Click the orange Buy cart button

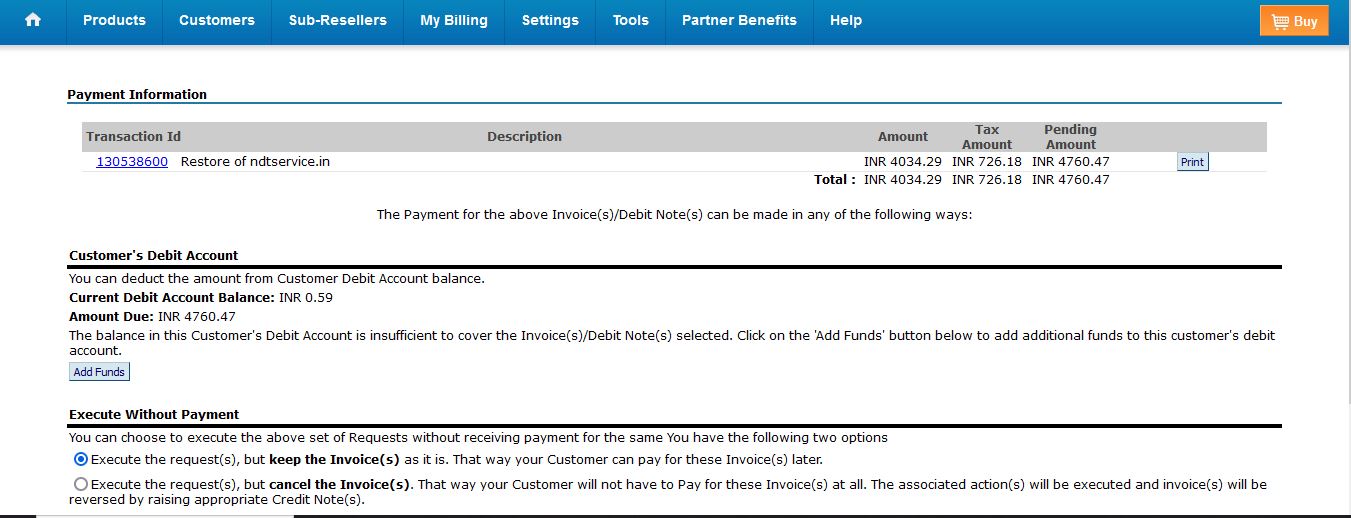(1294, 21)
